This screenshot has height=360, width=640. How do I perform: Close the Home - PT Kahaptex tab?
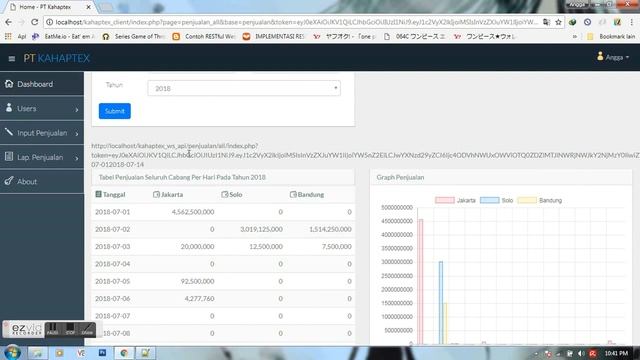pyautogui.click(x=88, y=7)
